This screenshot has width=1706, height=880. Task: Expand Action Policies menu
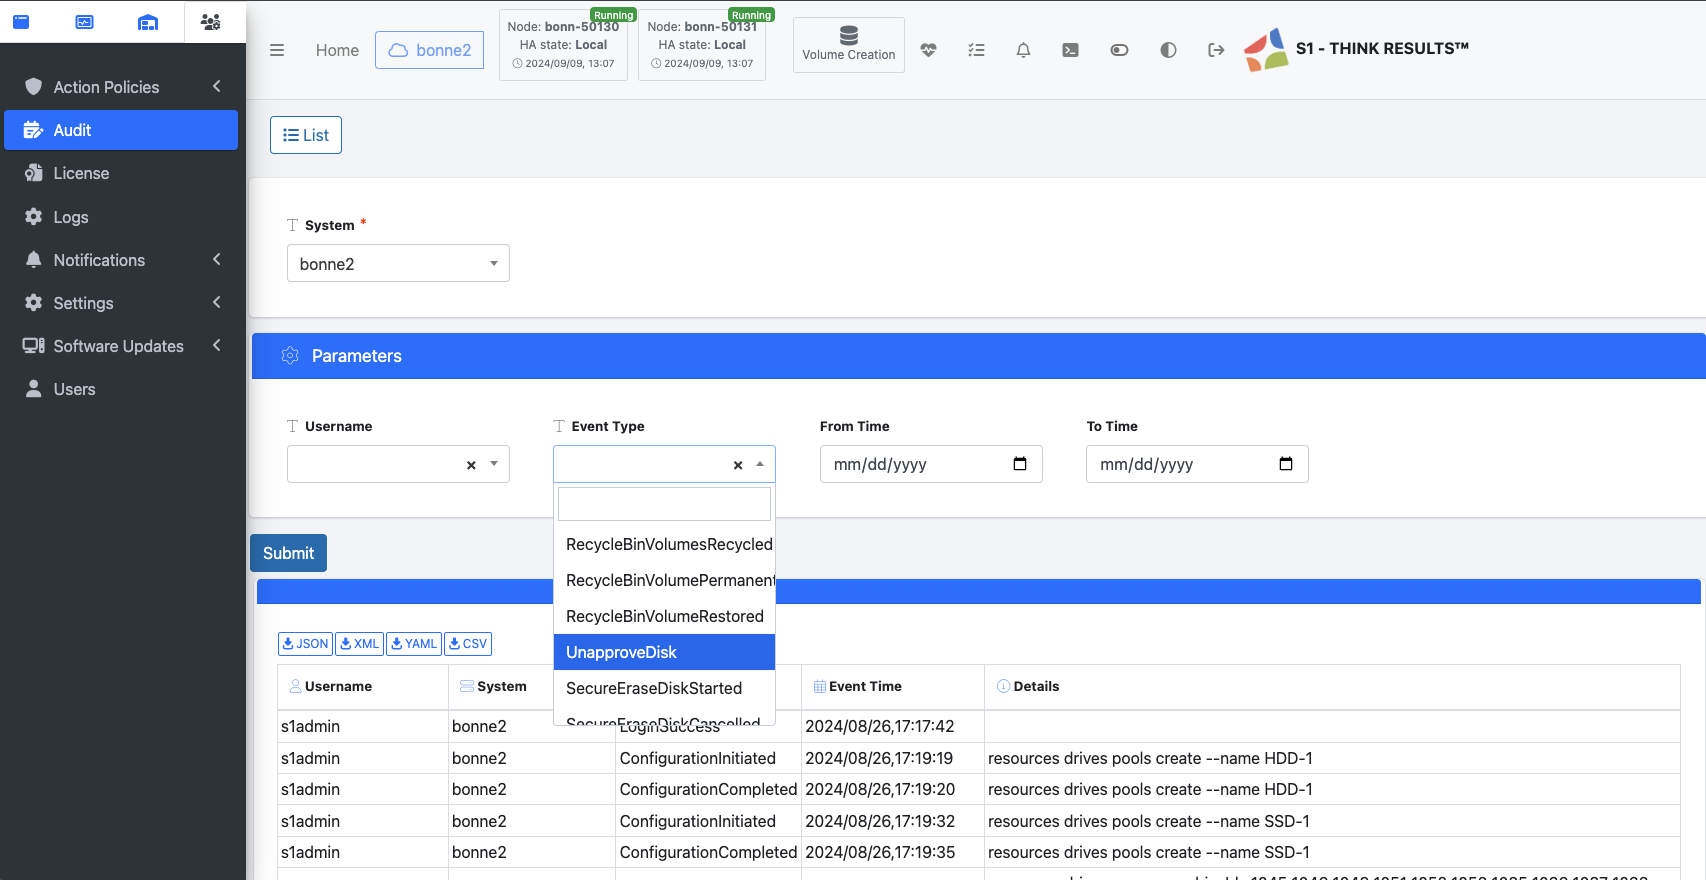121,87
